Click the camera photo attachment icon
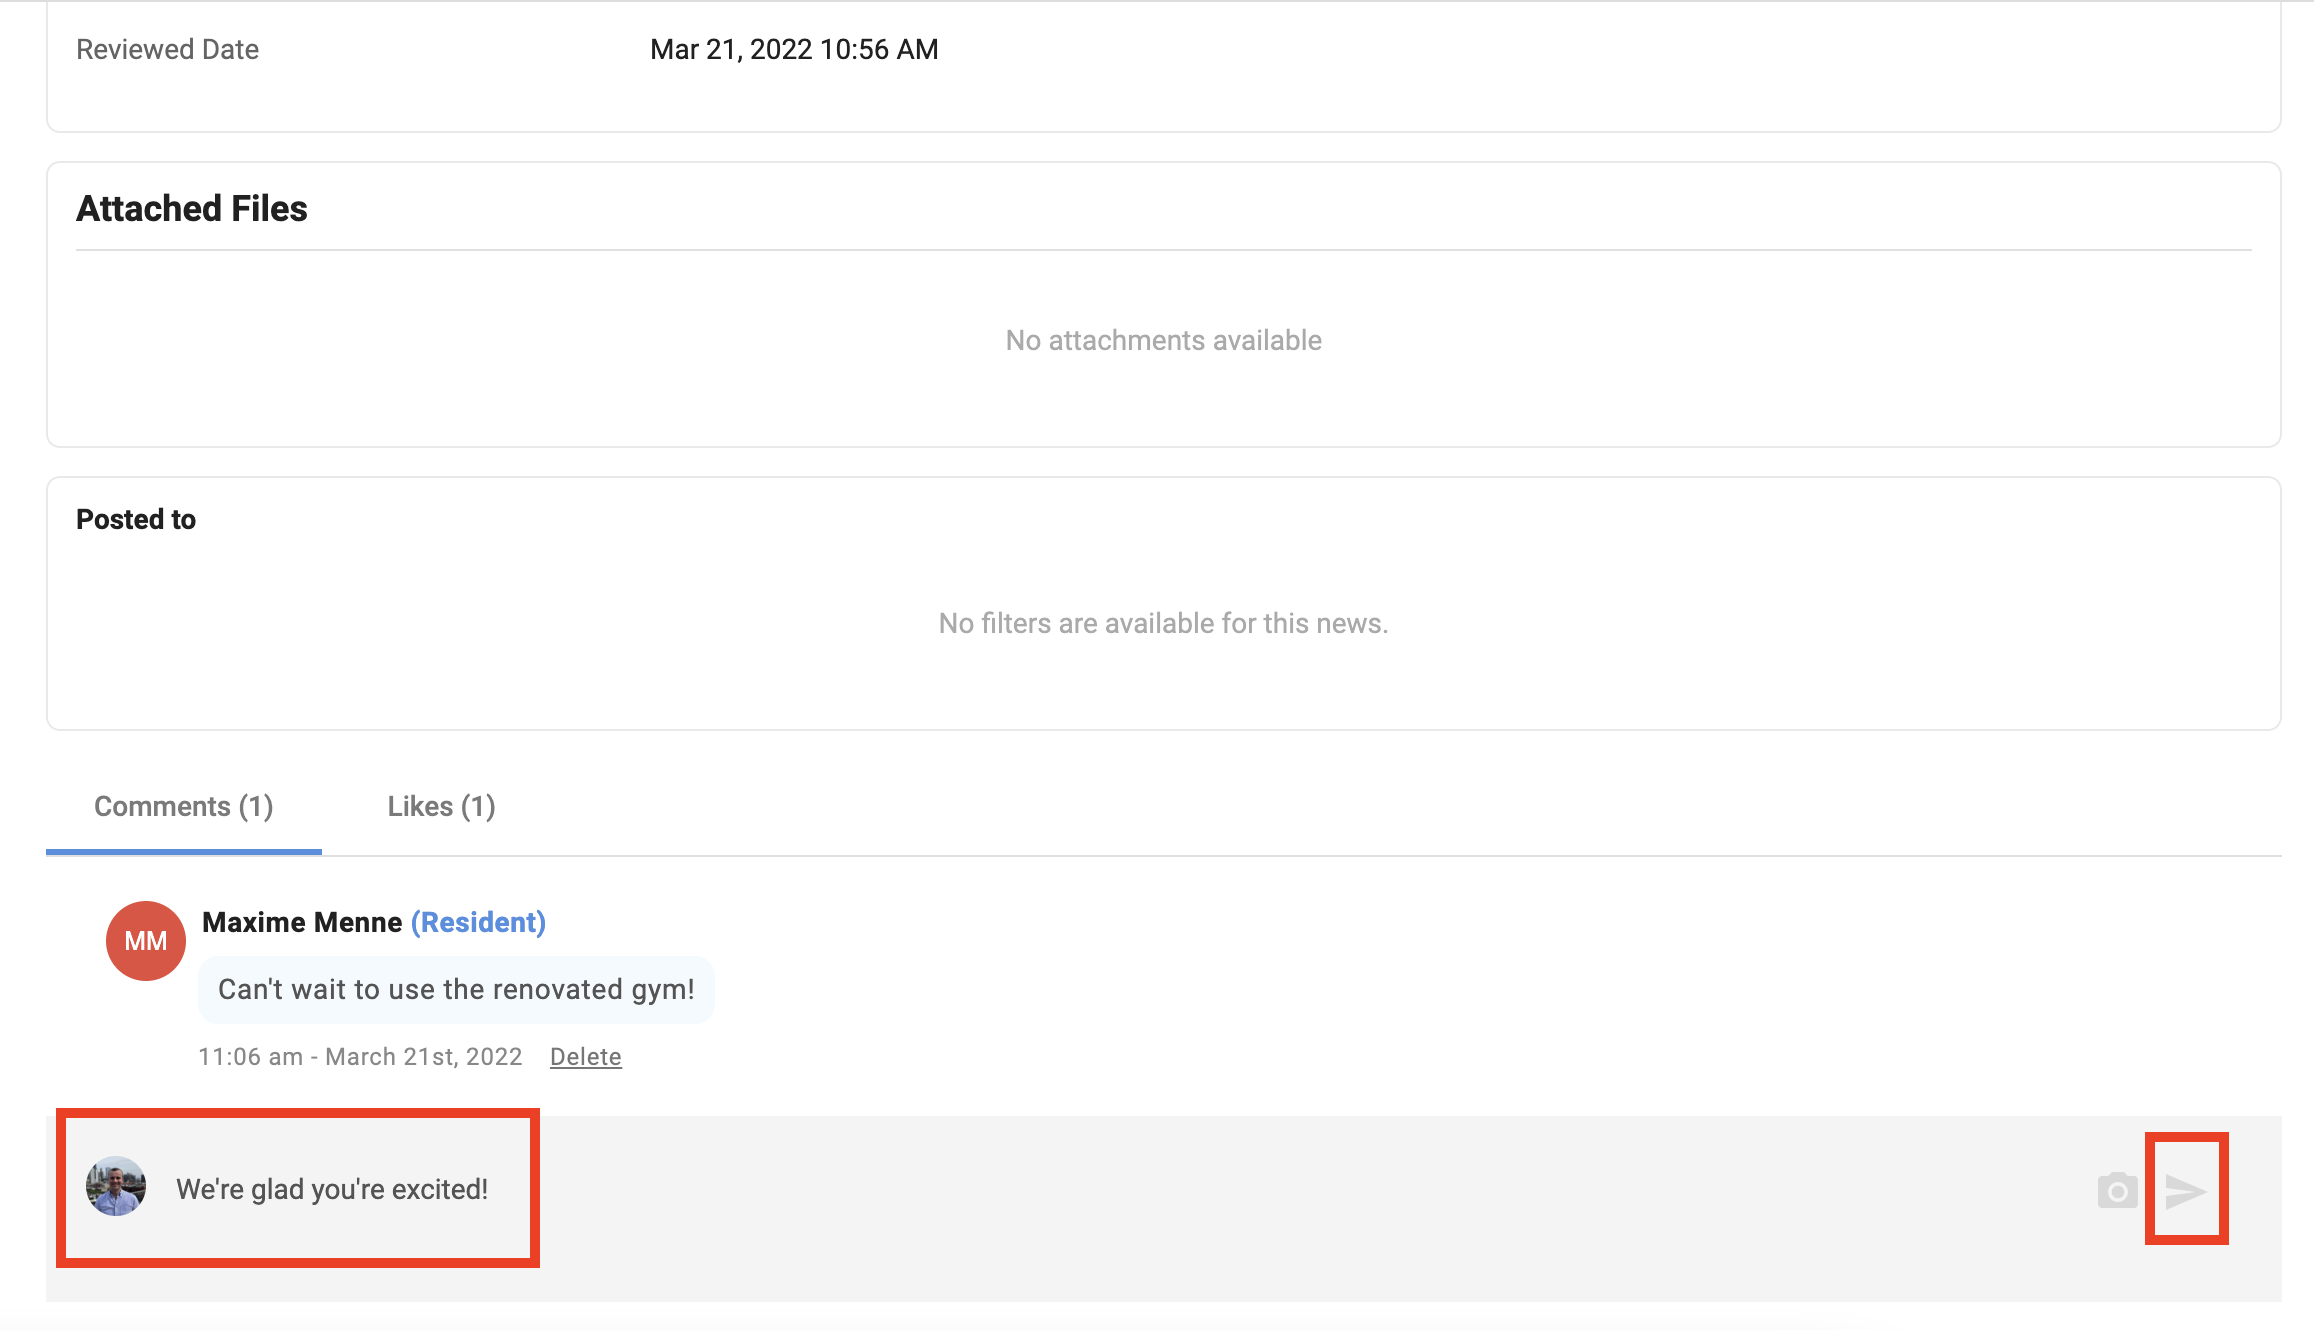2314x1330 pixels. [2117, 1190]
